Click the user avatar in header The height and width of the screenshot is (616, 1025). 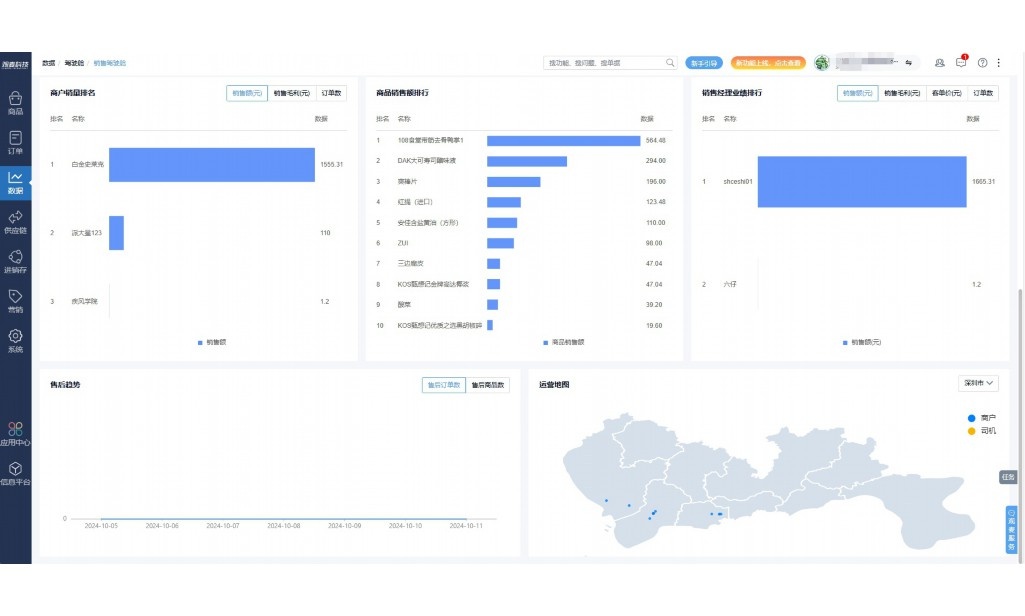[822, 62]
